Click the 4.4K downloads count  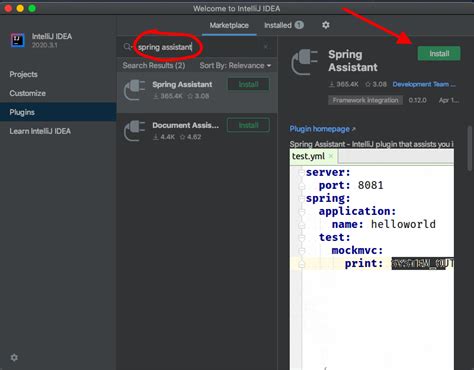click(164, 137)
